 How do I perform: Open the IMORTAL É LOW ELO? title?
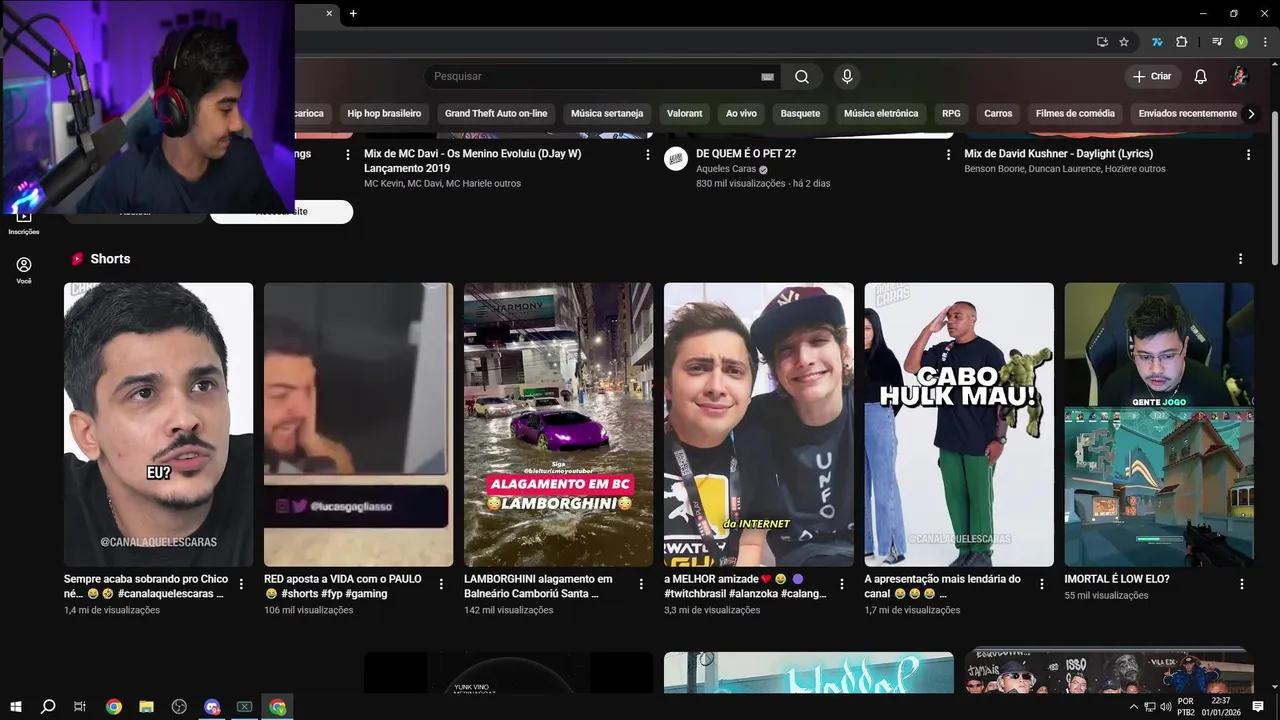tap(1117, 579)
